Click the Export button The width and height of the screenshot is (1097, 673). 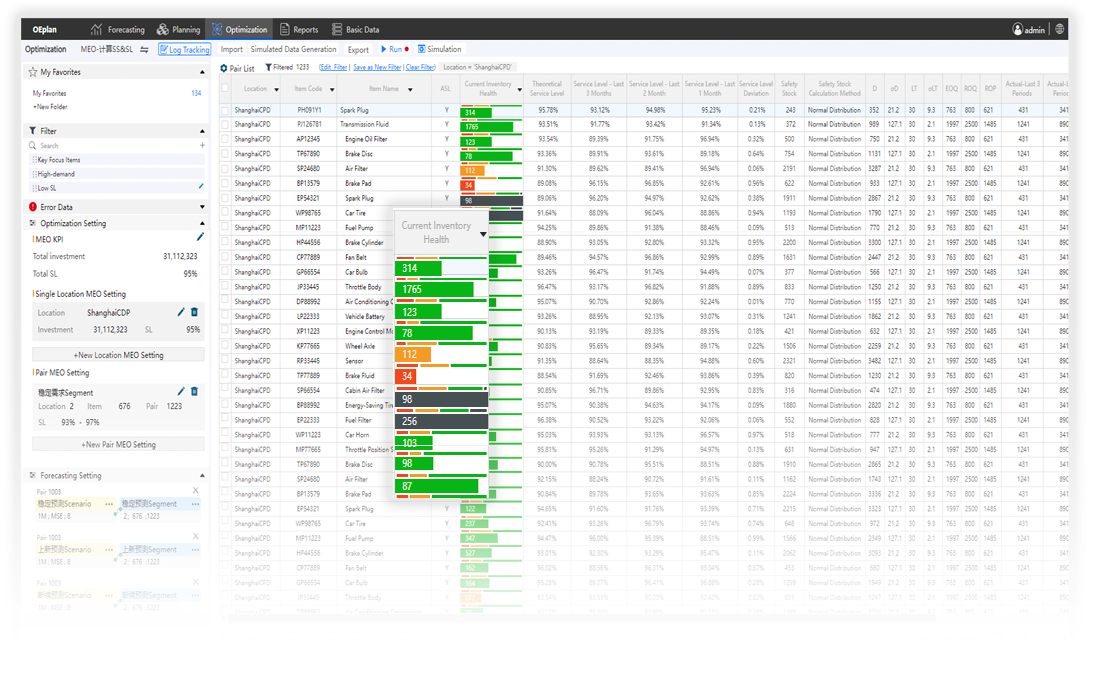[358, 50]
